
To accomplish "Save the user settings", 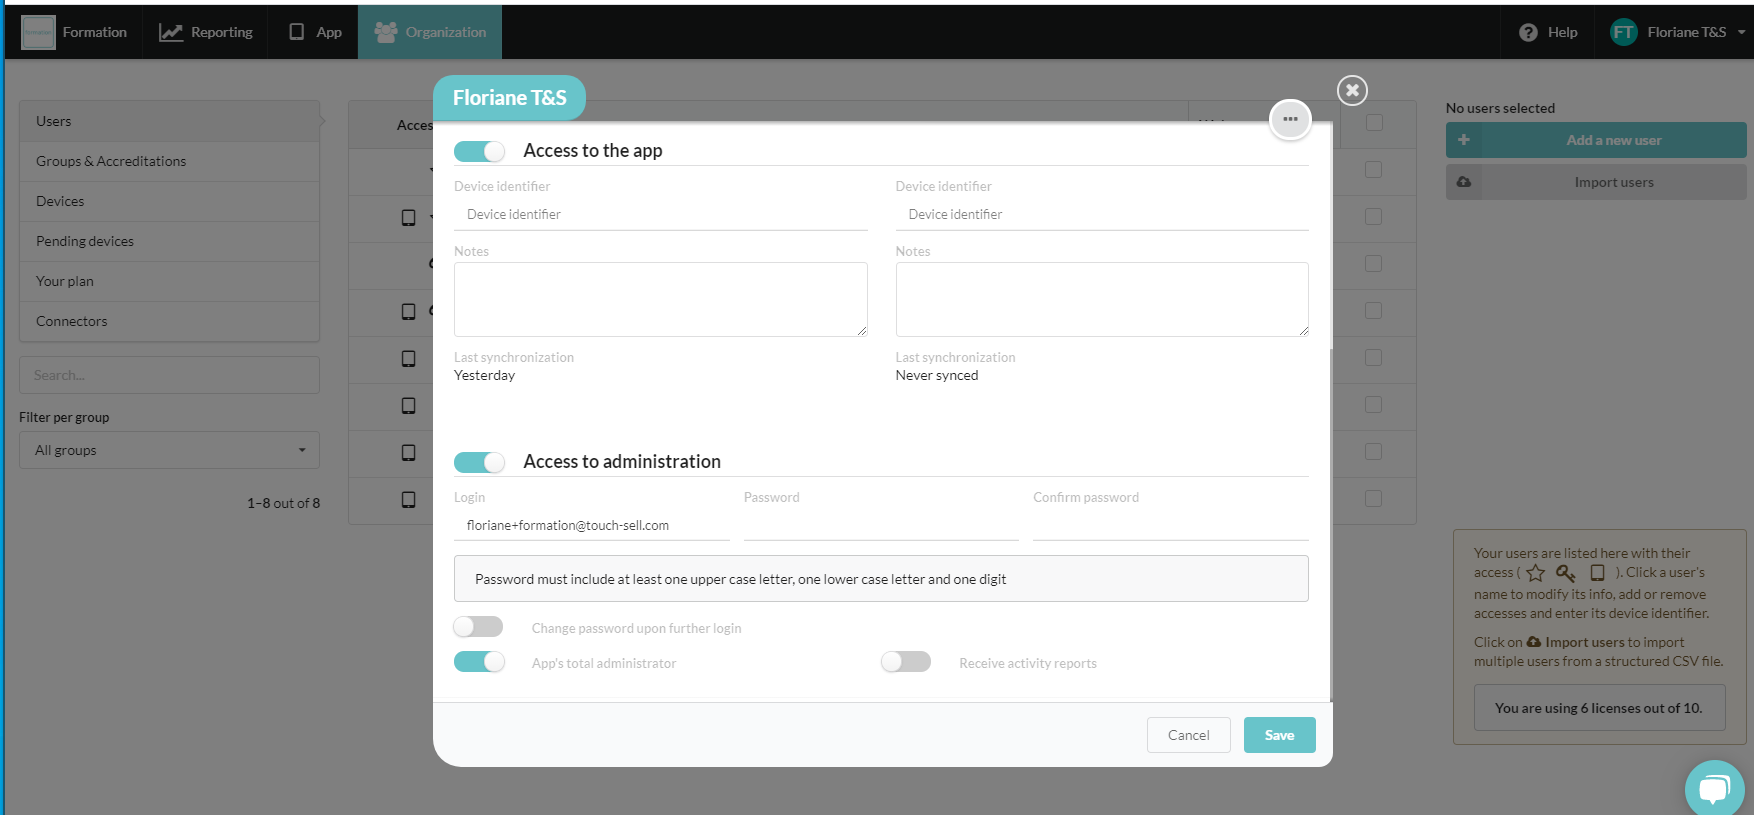I will [1280, 735].
